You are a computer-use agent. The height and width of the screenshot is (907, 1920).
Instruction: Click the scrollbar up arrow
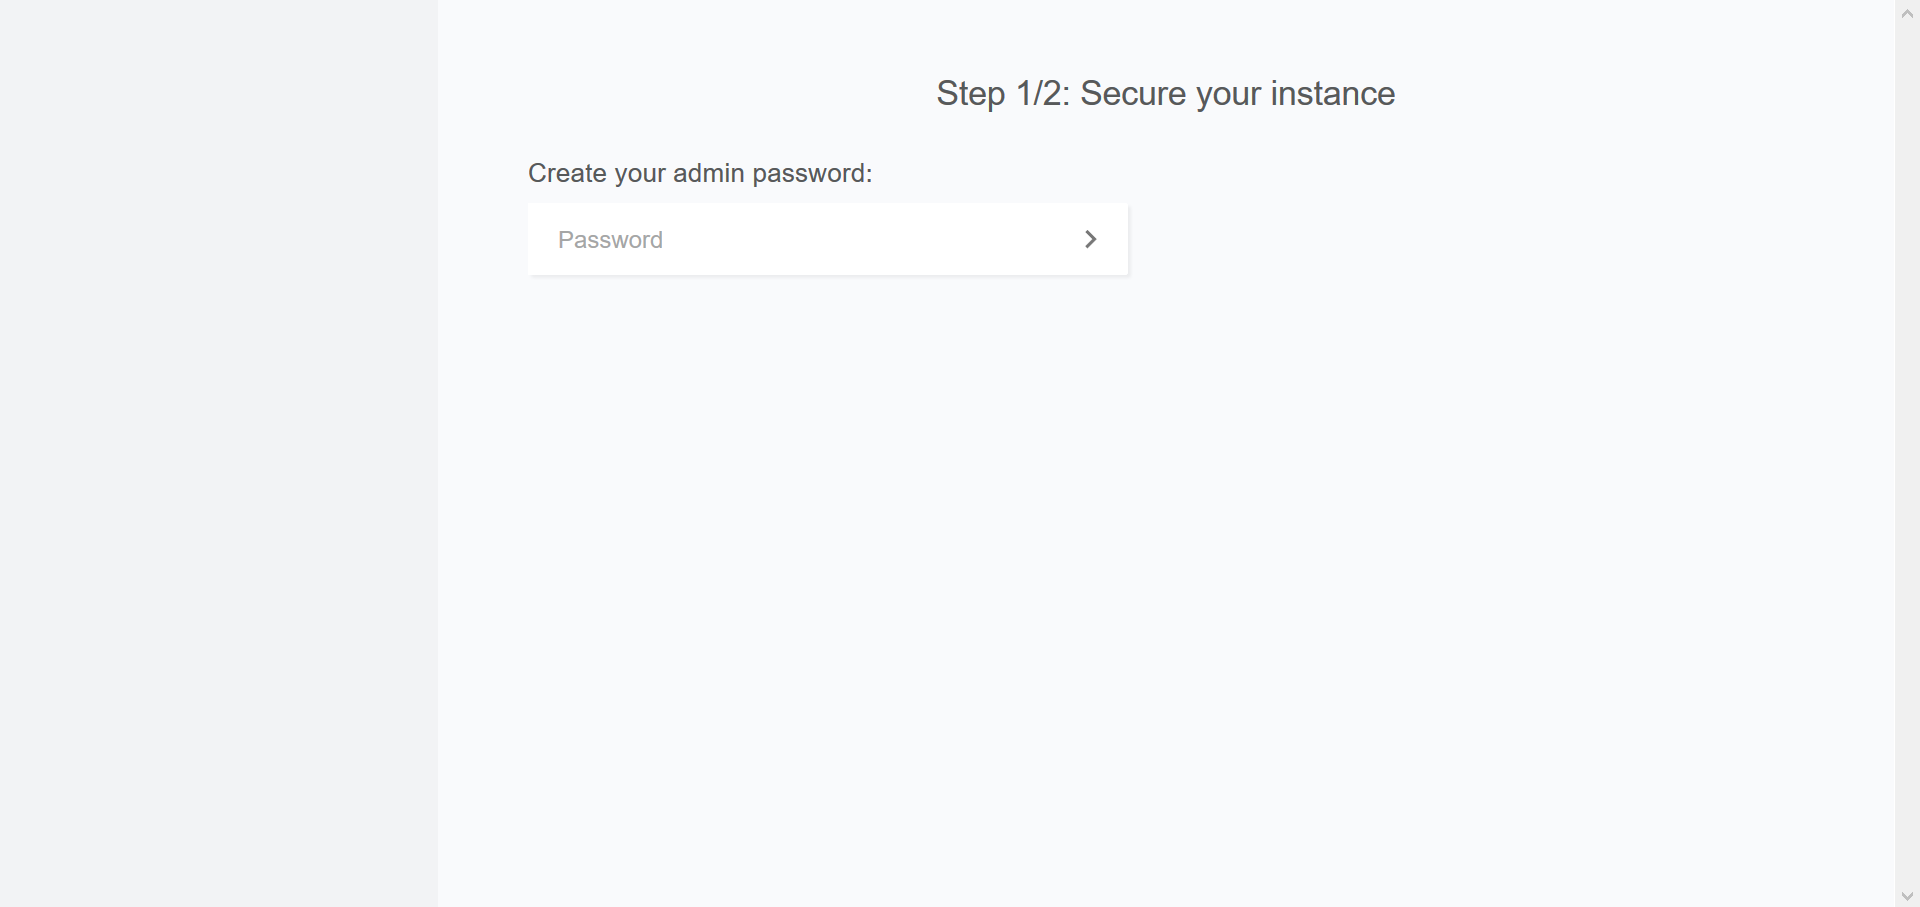pos(1907,13)
